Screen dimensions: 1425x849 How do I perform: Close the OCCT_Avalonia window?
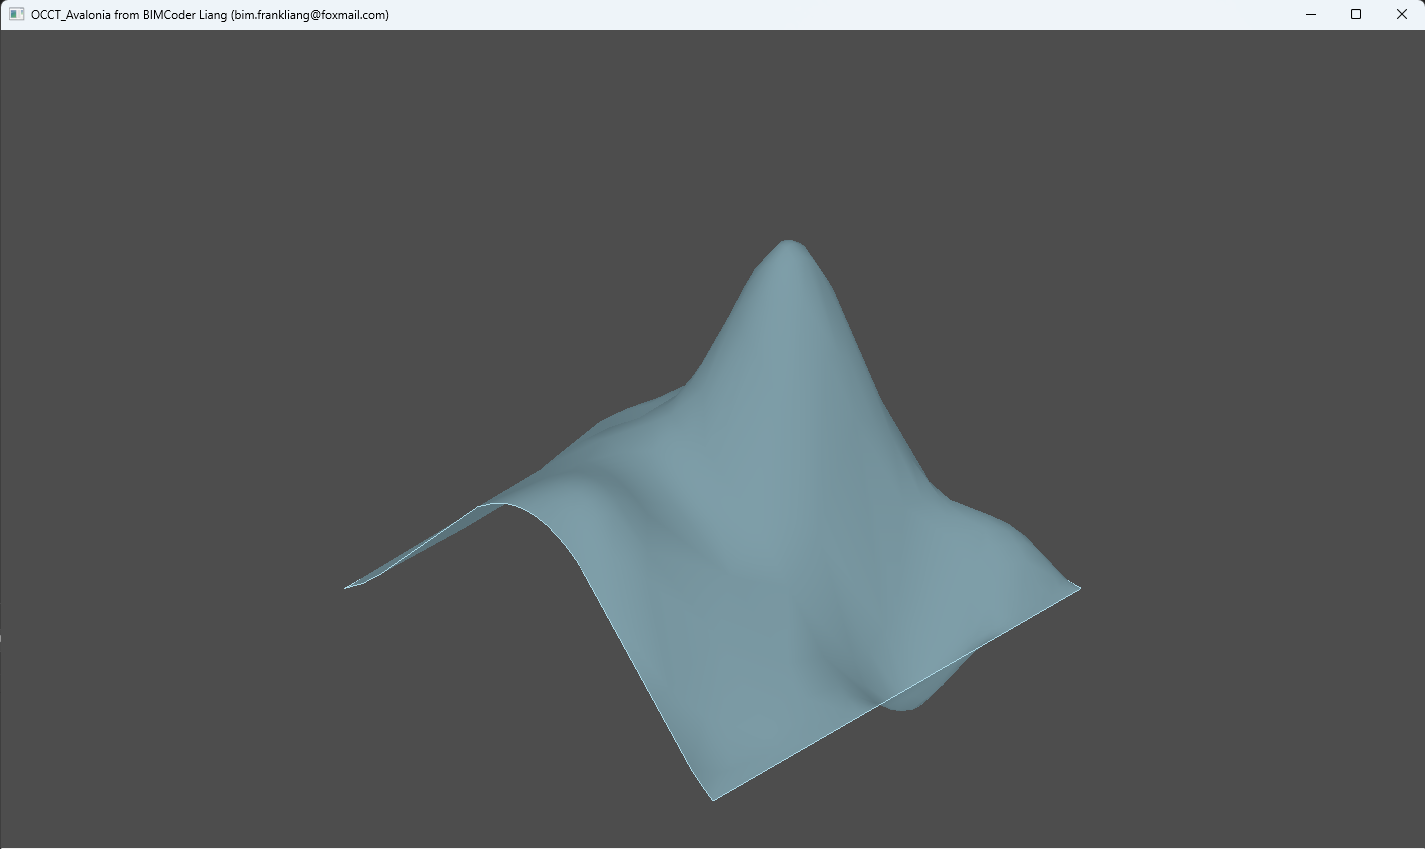click(1401, 15)
